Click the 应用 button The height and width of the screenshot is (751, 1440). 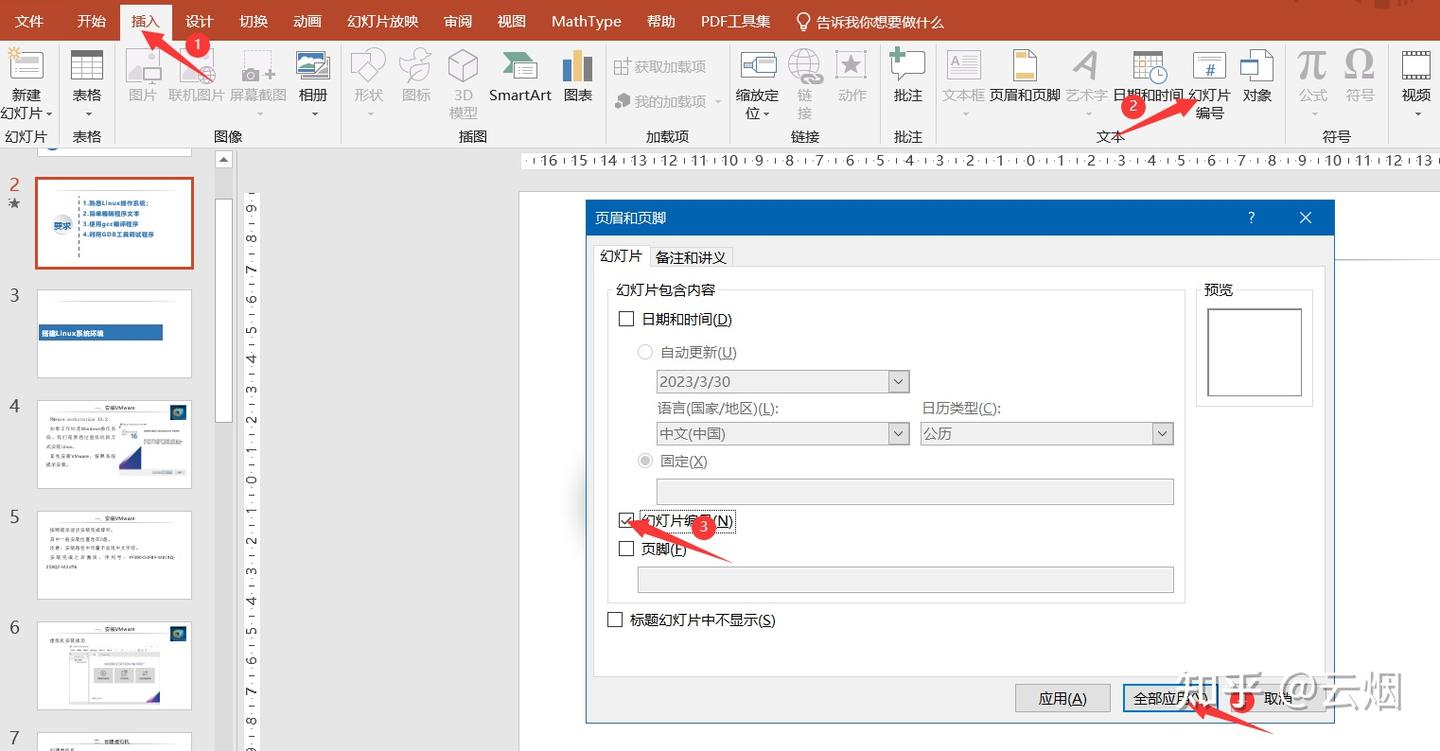tap(1062, 697)
